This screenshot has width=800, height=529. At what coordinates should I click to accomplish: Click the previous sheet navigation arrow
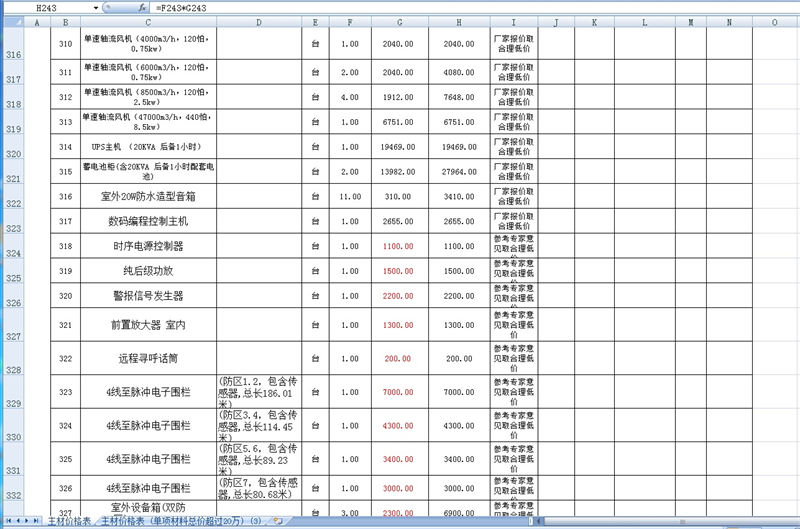17,522
